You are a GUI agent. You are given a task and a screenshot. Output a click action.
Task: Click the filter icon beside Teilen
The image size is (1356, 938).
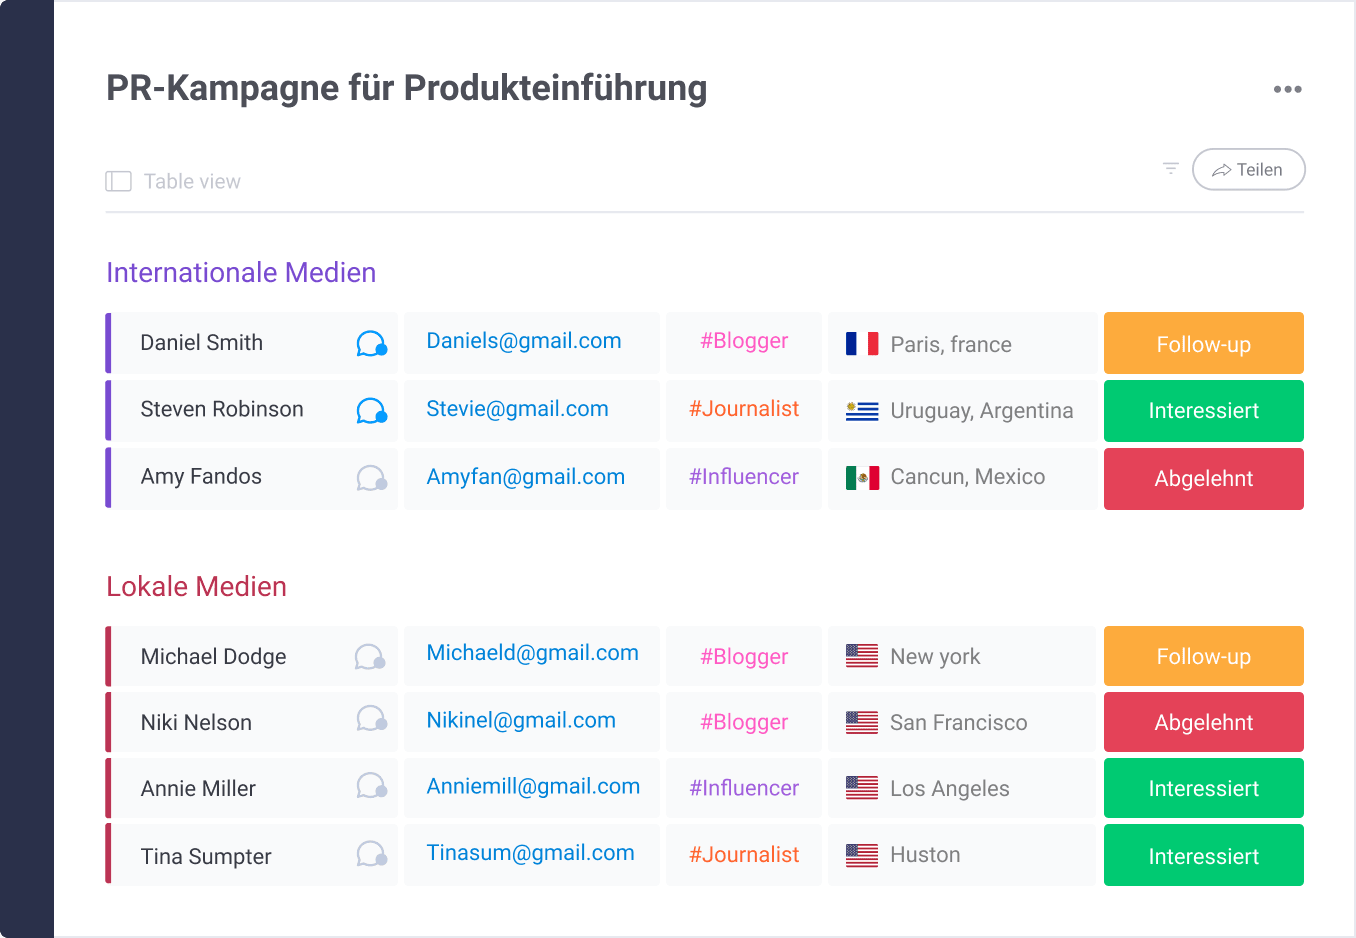(1170, 169)
